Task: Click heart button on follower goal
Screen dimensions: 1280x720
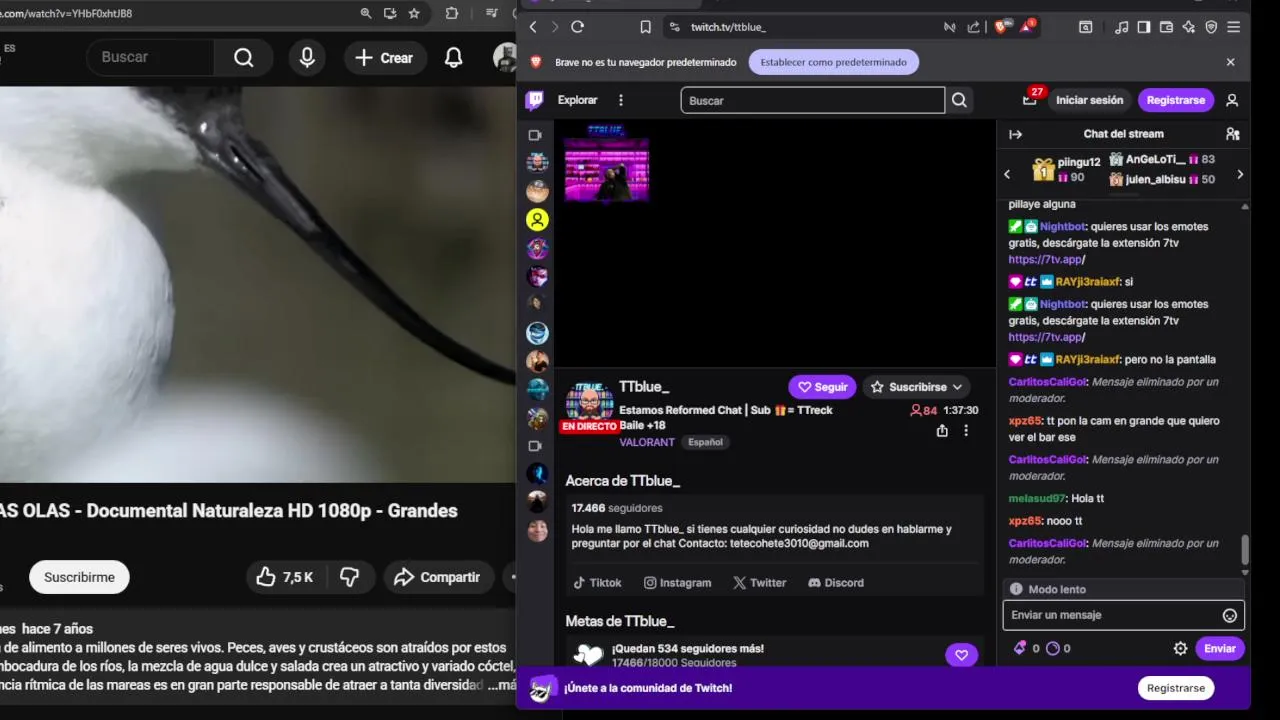Action: (961, 655)
